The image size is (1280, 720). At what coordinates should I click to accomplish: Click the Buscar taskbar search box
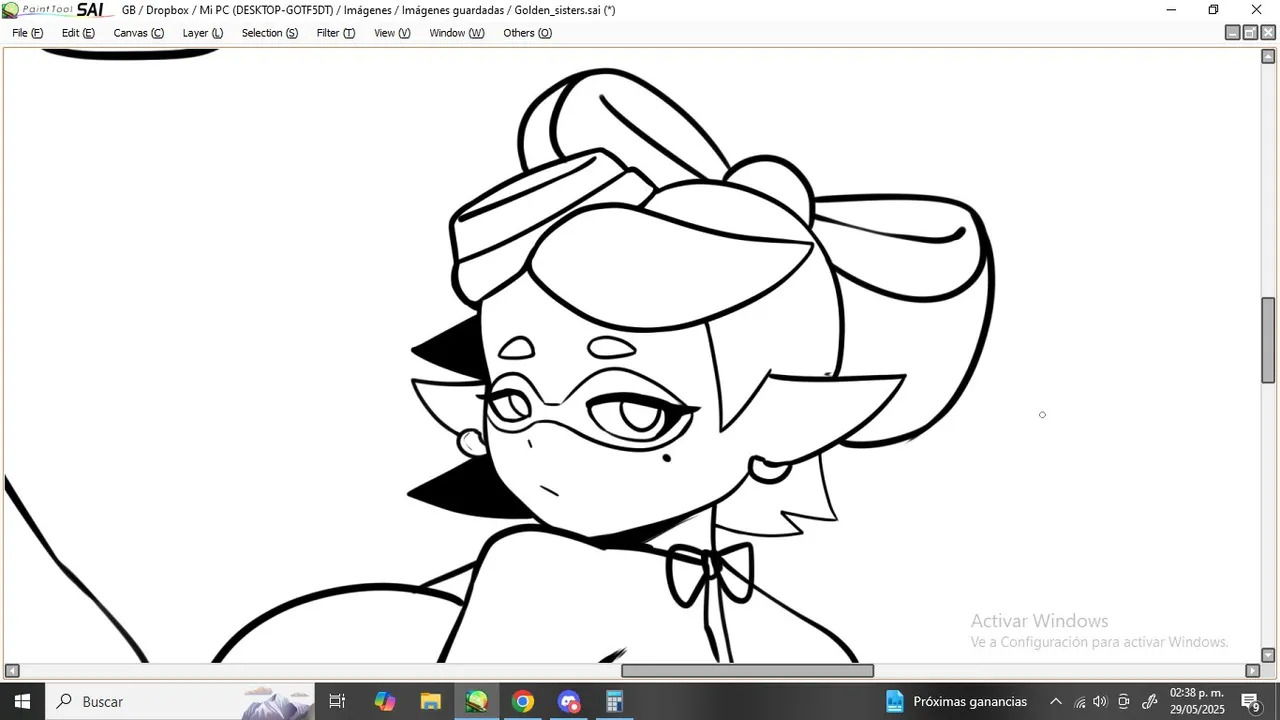180,702
